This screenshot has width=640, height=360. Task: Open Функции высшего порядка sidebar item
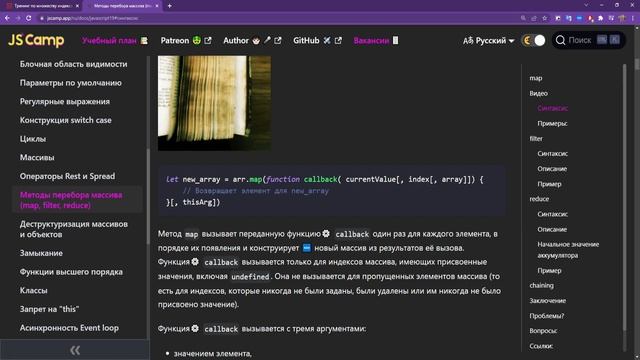pos(71,271)
